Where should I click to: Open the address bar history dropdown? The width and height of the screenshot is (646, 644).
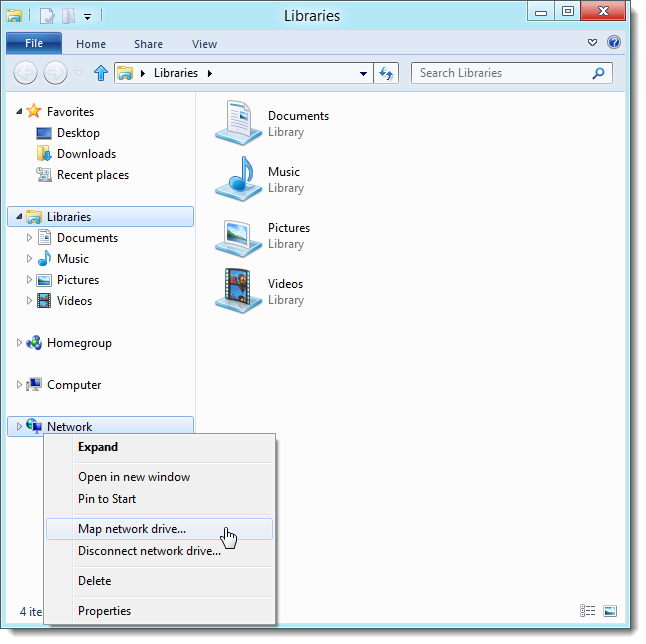pos(363,74)
